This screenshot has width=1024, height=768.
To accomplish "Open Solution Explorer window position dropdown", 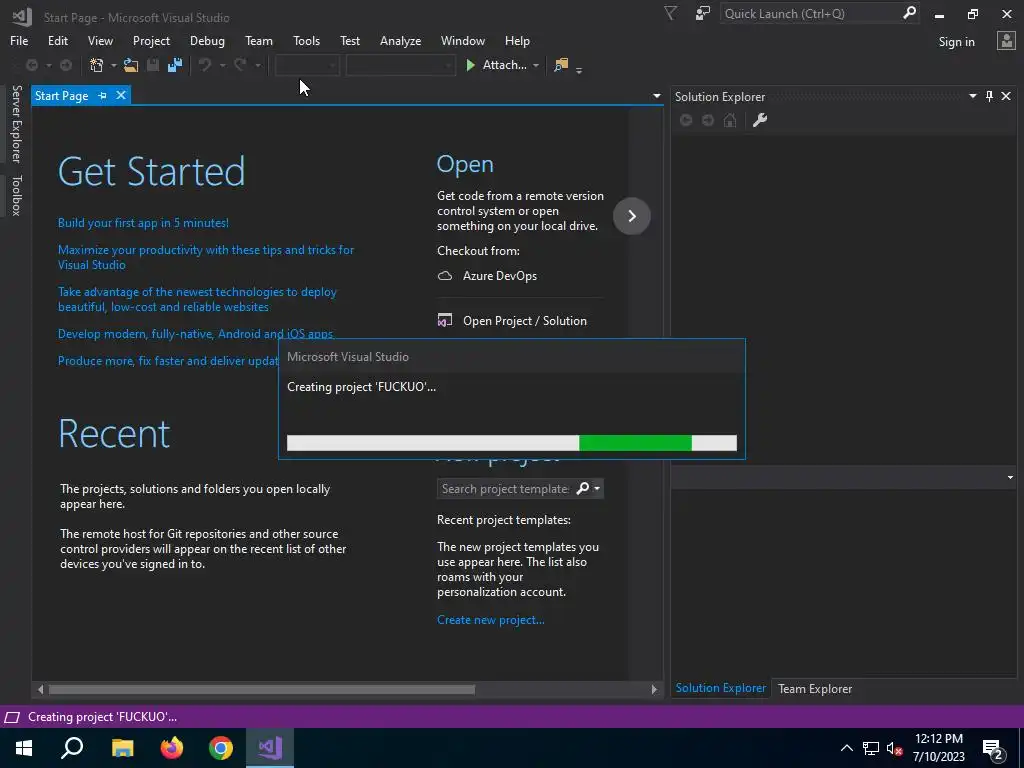I will 972,96.
